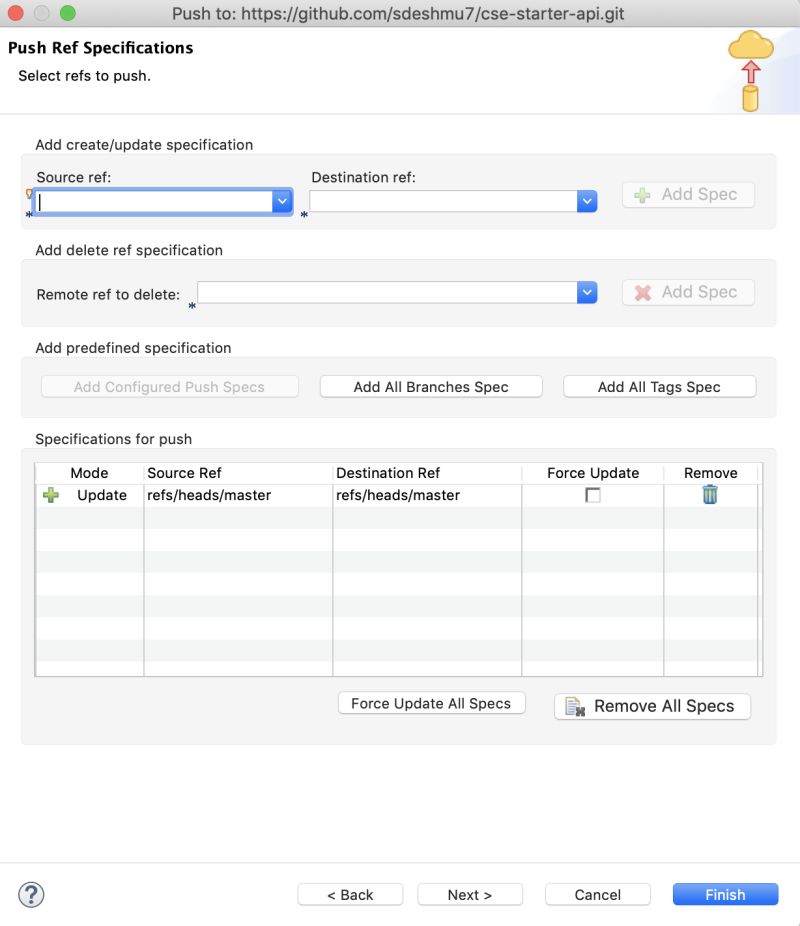Click the red X Add Spec icon

click(x=640, y=292)
